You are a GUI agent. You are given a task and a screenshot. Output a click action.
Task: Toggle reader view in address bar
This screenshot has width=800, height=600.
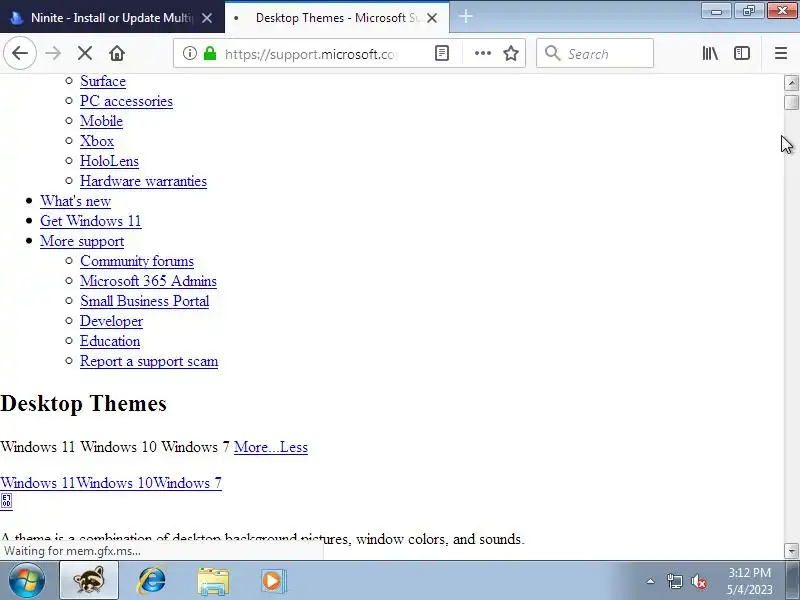click(442, 53)
